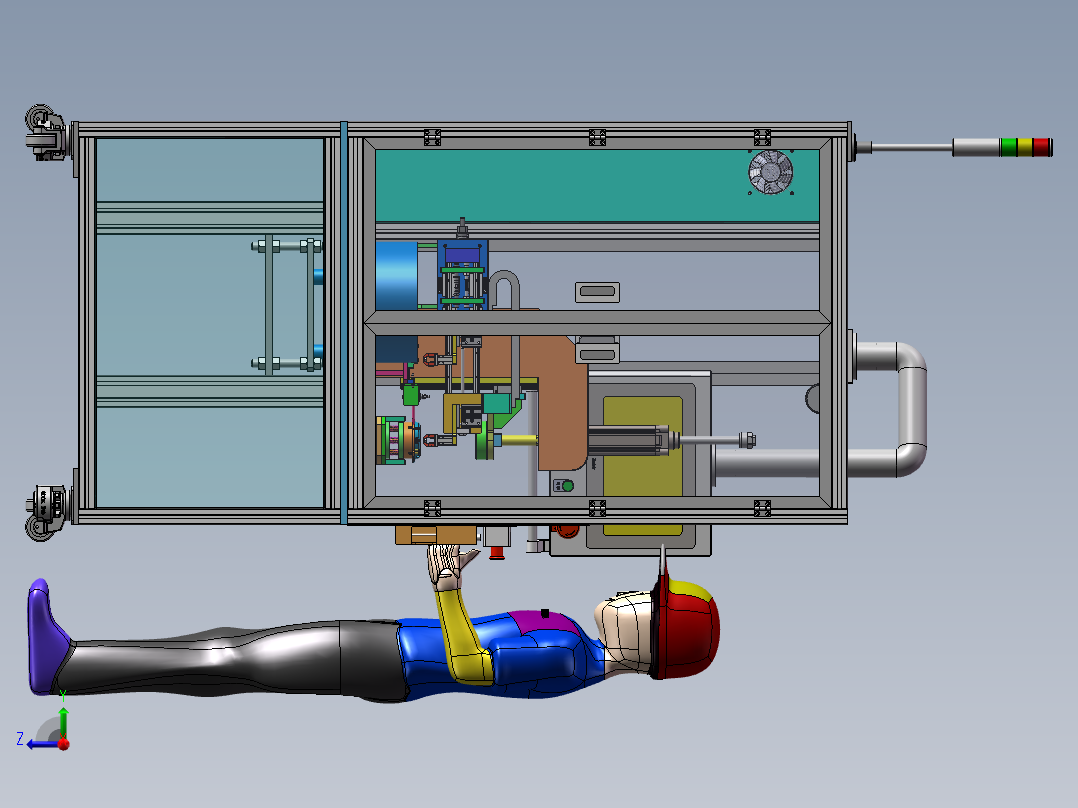Click the green Y axis of the triad
Image resolution: width=1078 pixels, height=808 pixels.
[x=63, y=721]
